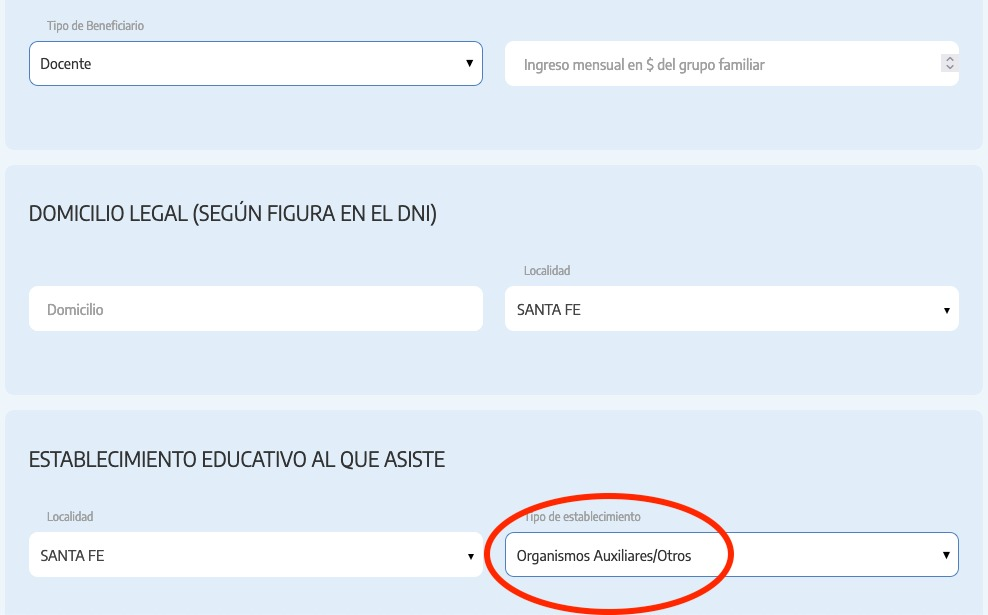988x615 pixels.
Task: Click the arrow on the Docente select
Action: 469,63
